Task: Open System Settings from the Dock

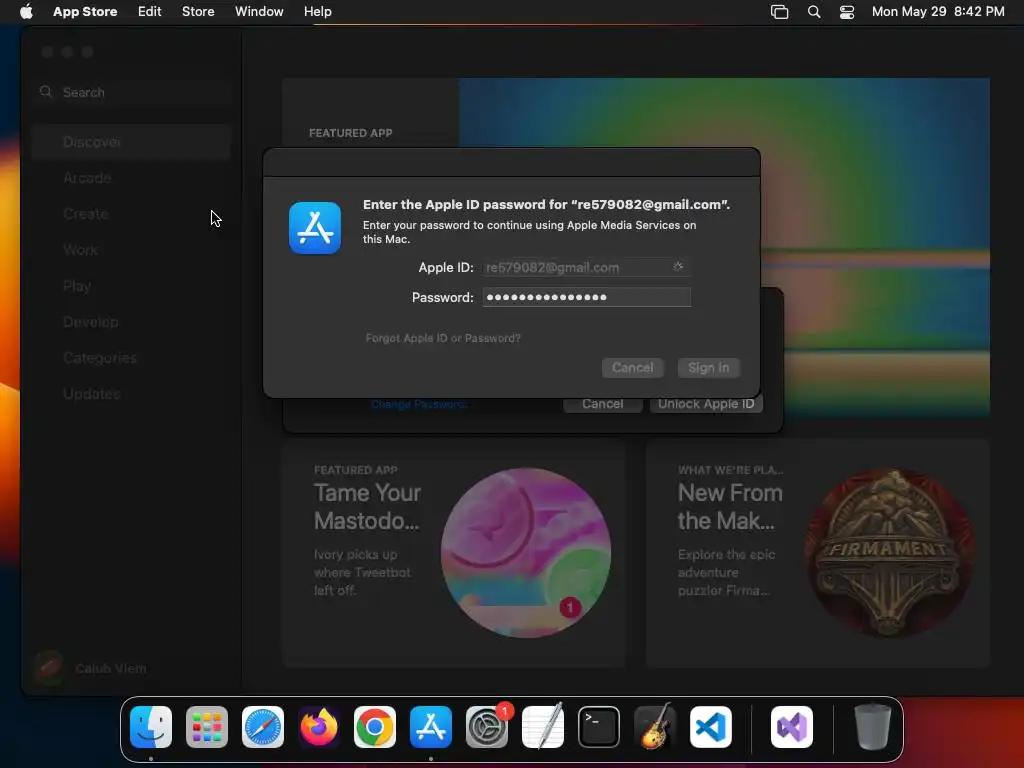Action: click(487, 727)
